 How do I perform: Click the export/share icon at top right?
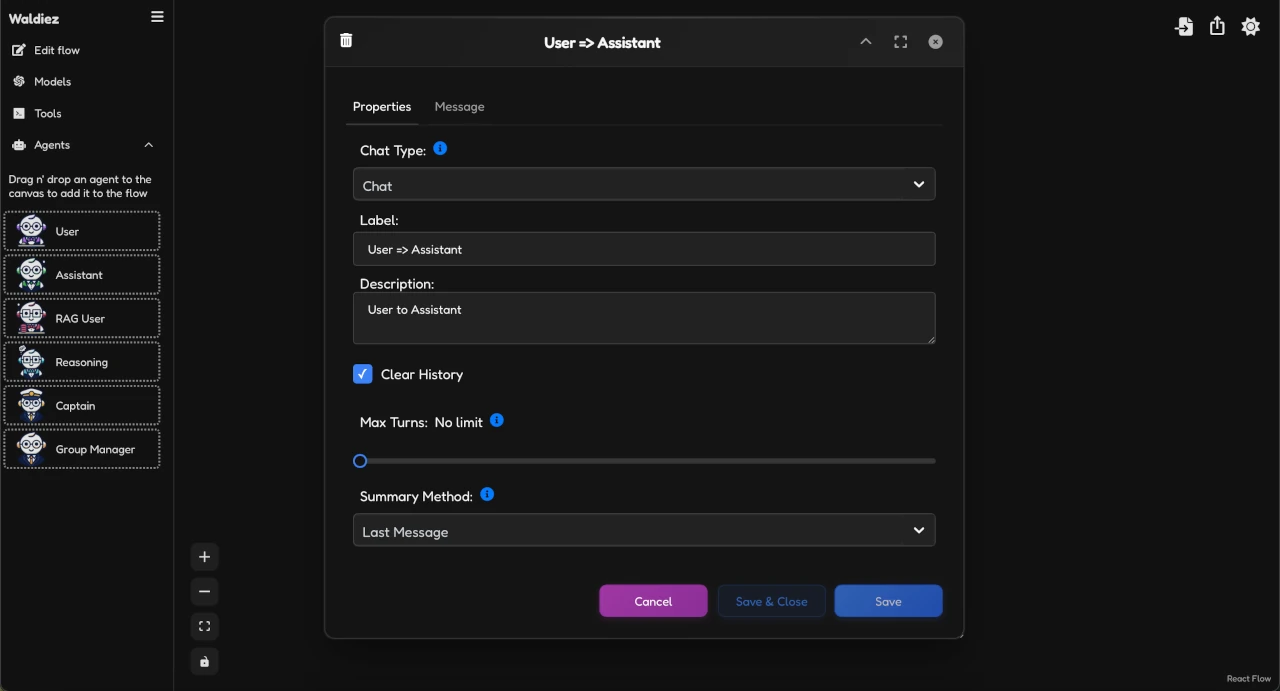(x=1217, y=26)
